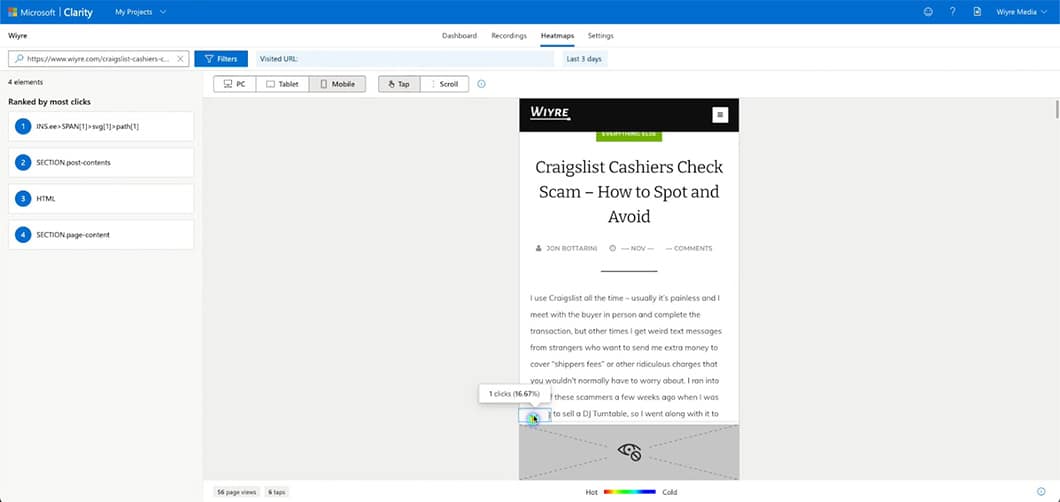Click the heatmap hotspot click marker

click(x=534, y=419)
